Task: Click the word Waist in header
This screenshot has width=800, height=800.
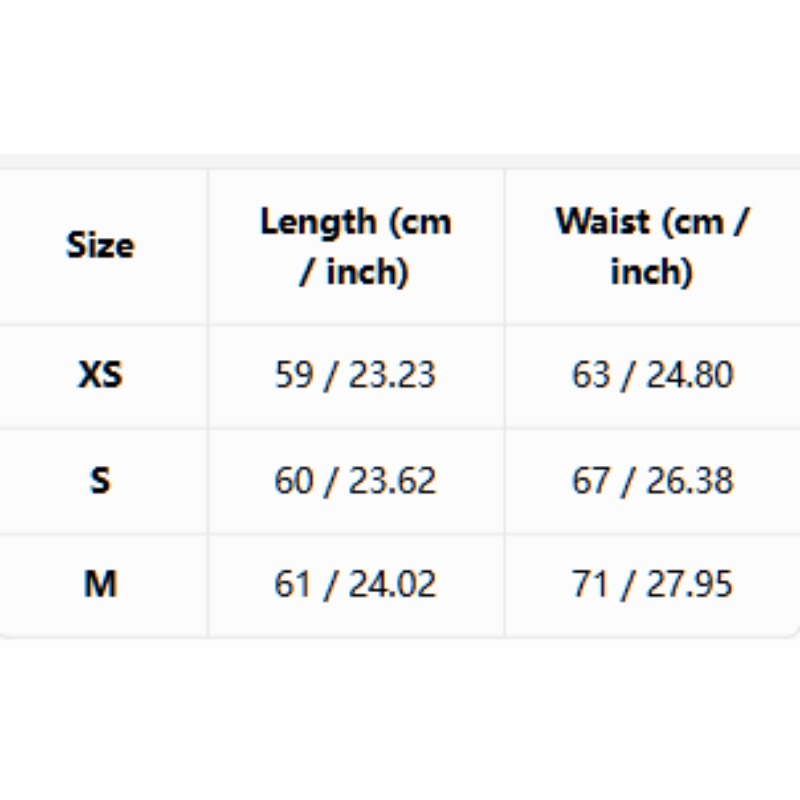Action: point(603,221)
